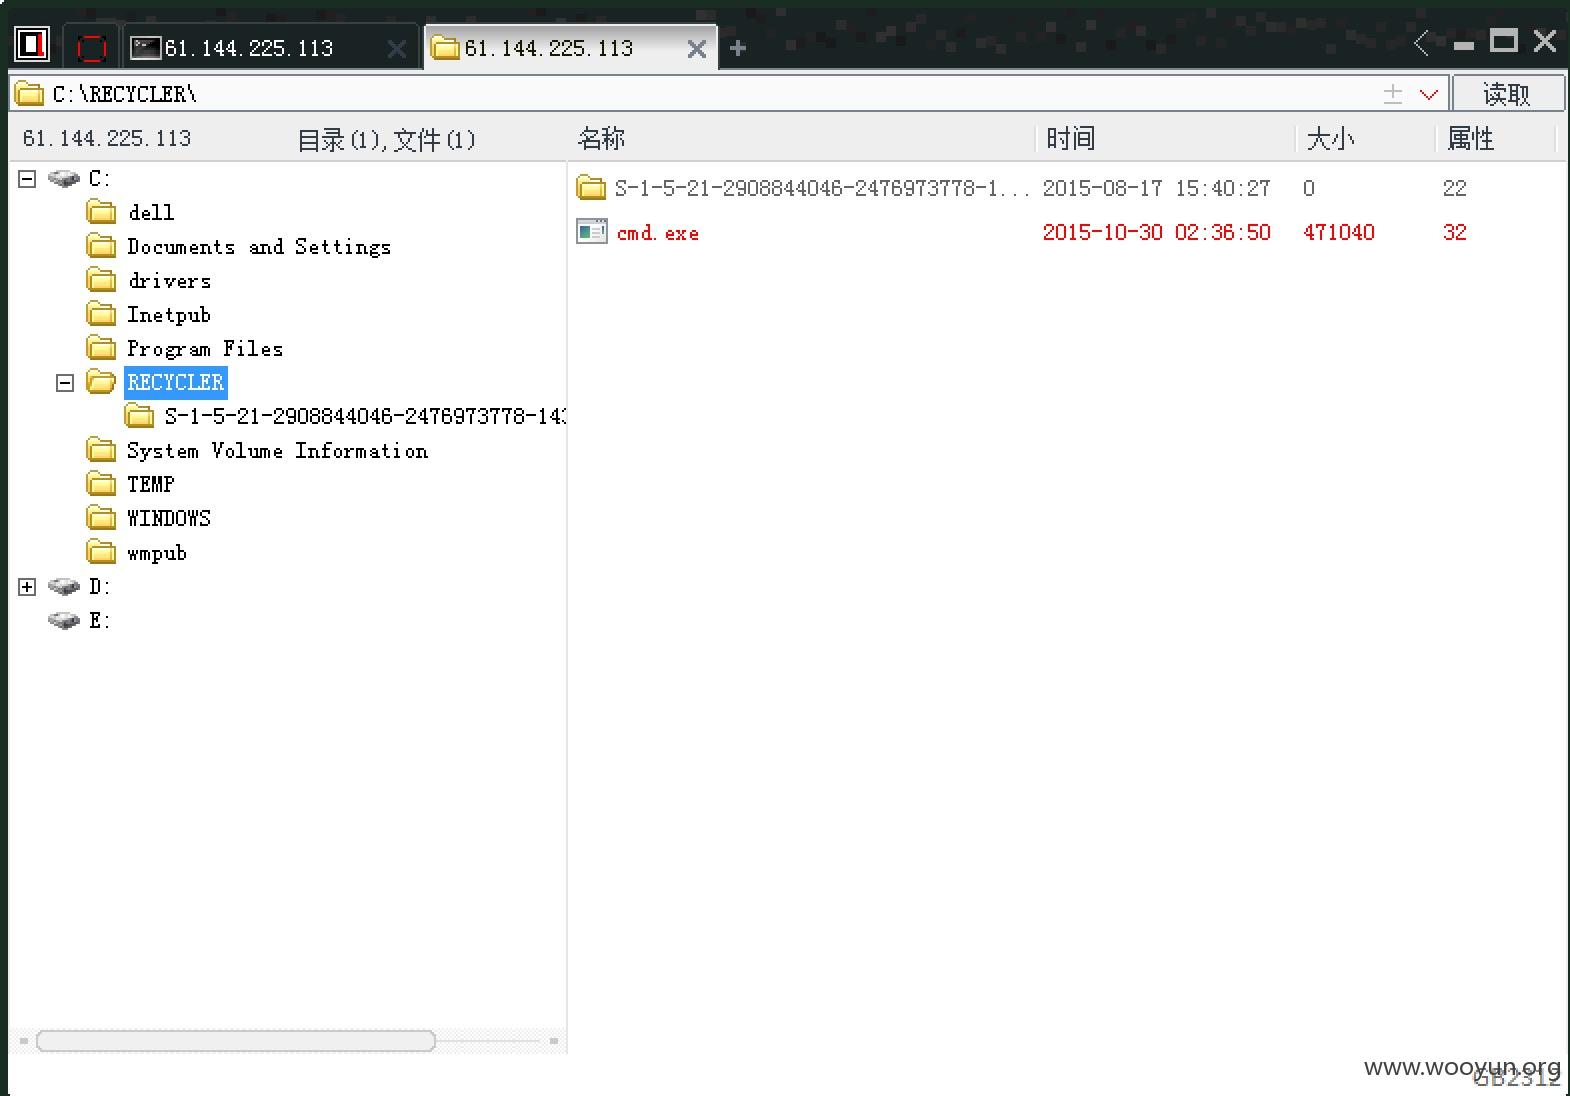Click the cmd.exe size value 471040

click(x=1339, y=232)
